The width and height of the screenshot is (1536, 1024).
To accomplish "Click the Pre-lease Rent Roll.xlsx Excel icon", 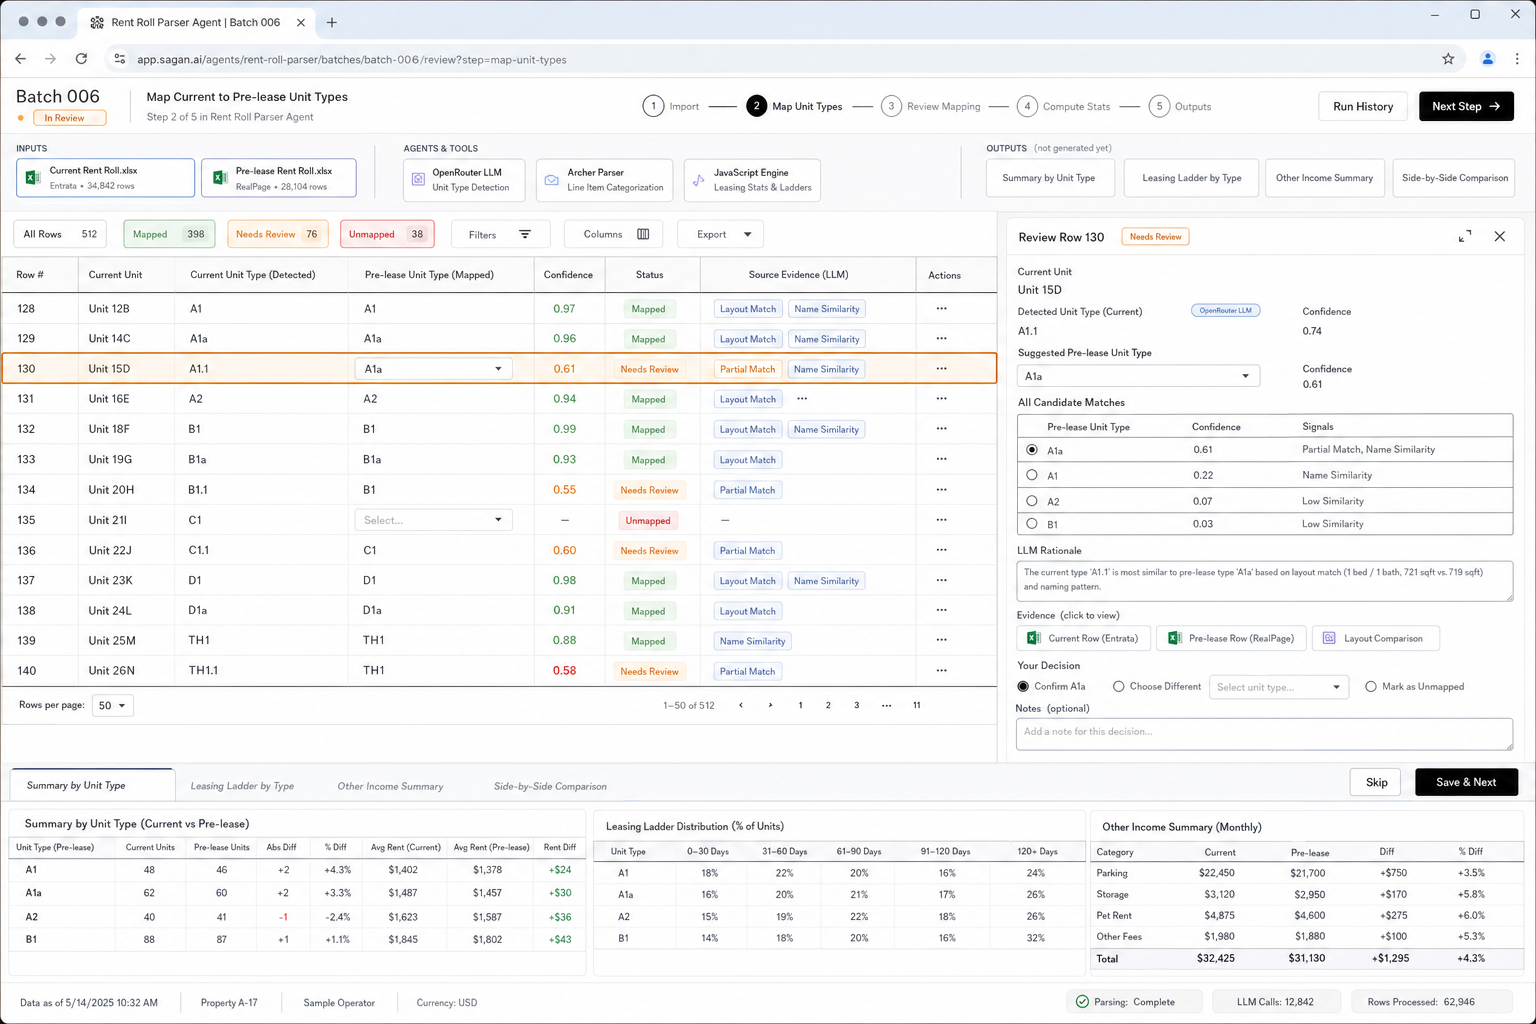I will (219, 177).
